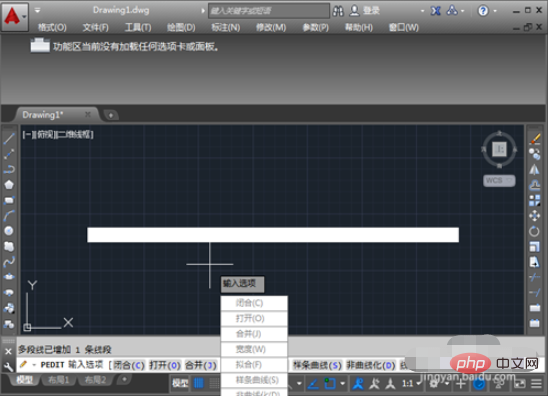Toggle object snap square icon
This screenshot has width=549, height=396.
tap(329, 383)
